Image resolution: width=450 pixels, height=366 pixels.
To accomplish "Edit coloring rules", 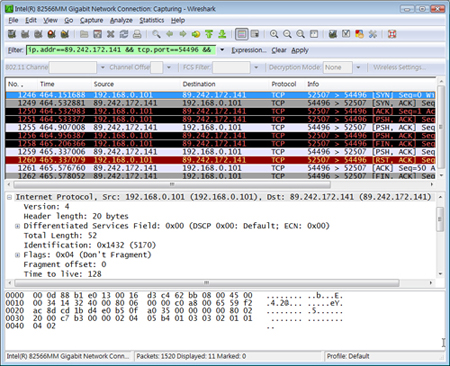I will coord(359,34).
